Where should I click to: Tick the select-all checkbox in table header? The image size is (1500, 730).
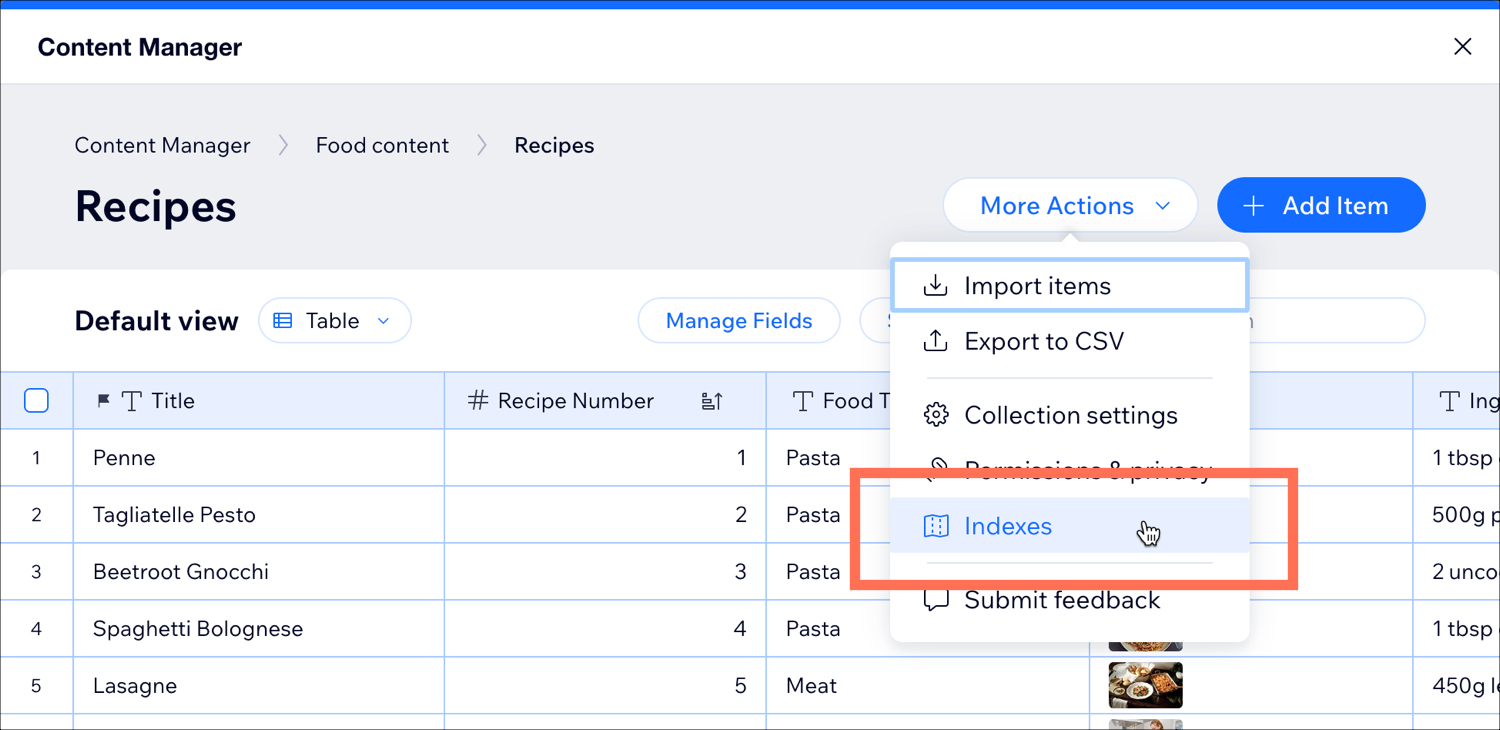click(x=36, y=401)
